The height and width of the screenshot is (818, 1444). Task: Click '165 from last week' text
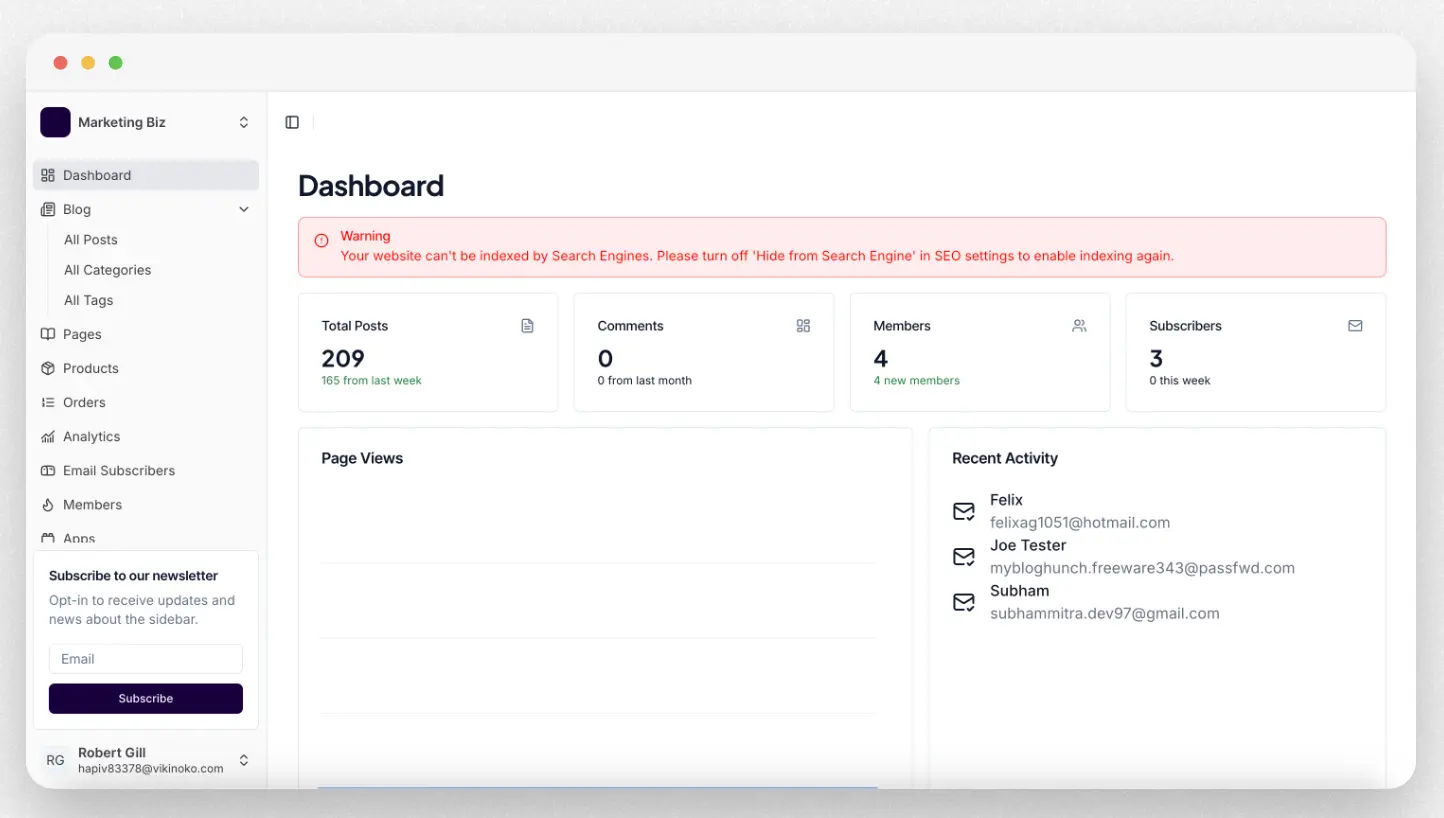tap(372, 381)
